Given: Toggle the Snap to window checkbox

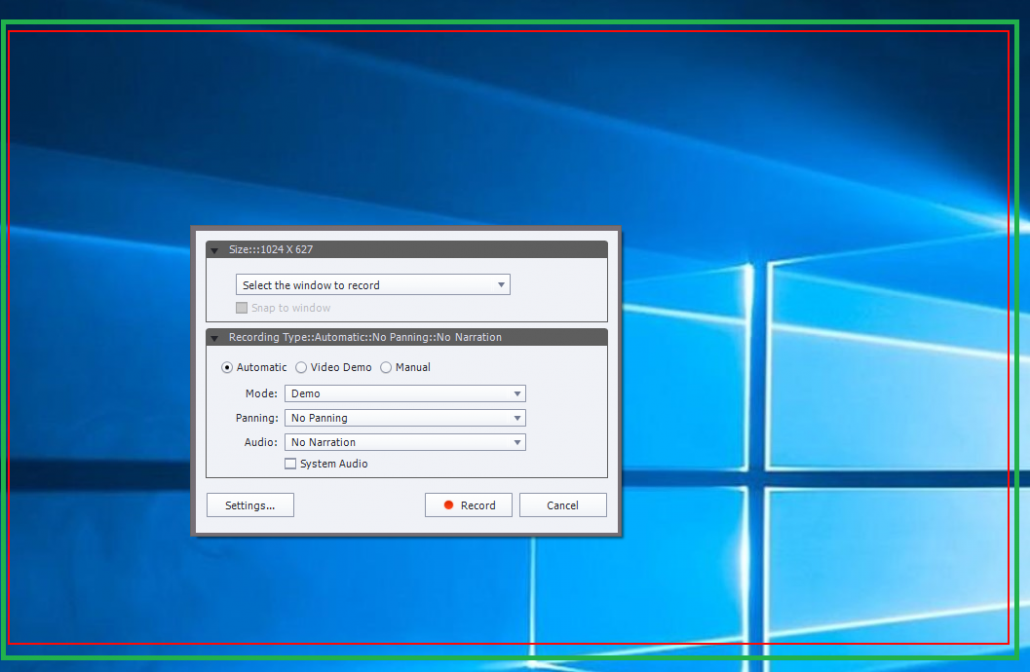Looking at the screenshot, I should 241,308.
